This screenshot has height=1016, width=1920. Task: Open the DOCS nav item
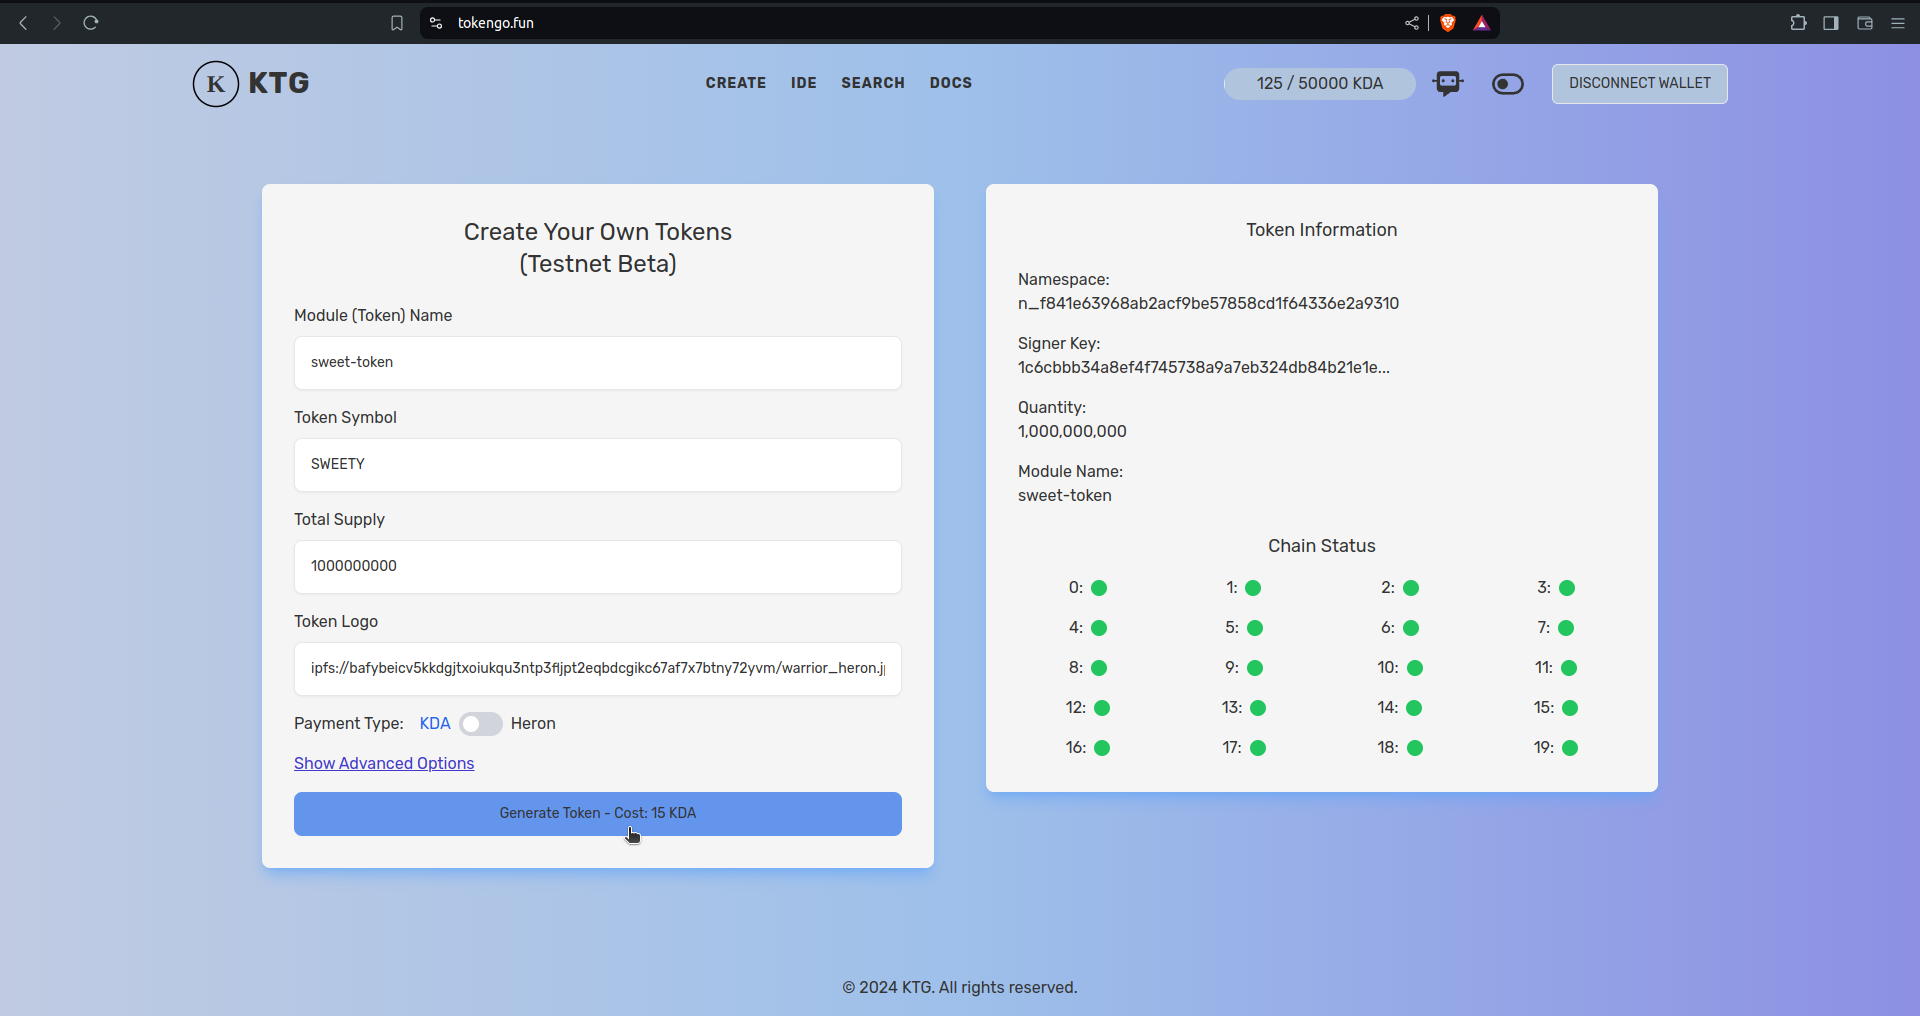click(951, 83)
